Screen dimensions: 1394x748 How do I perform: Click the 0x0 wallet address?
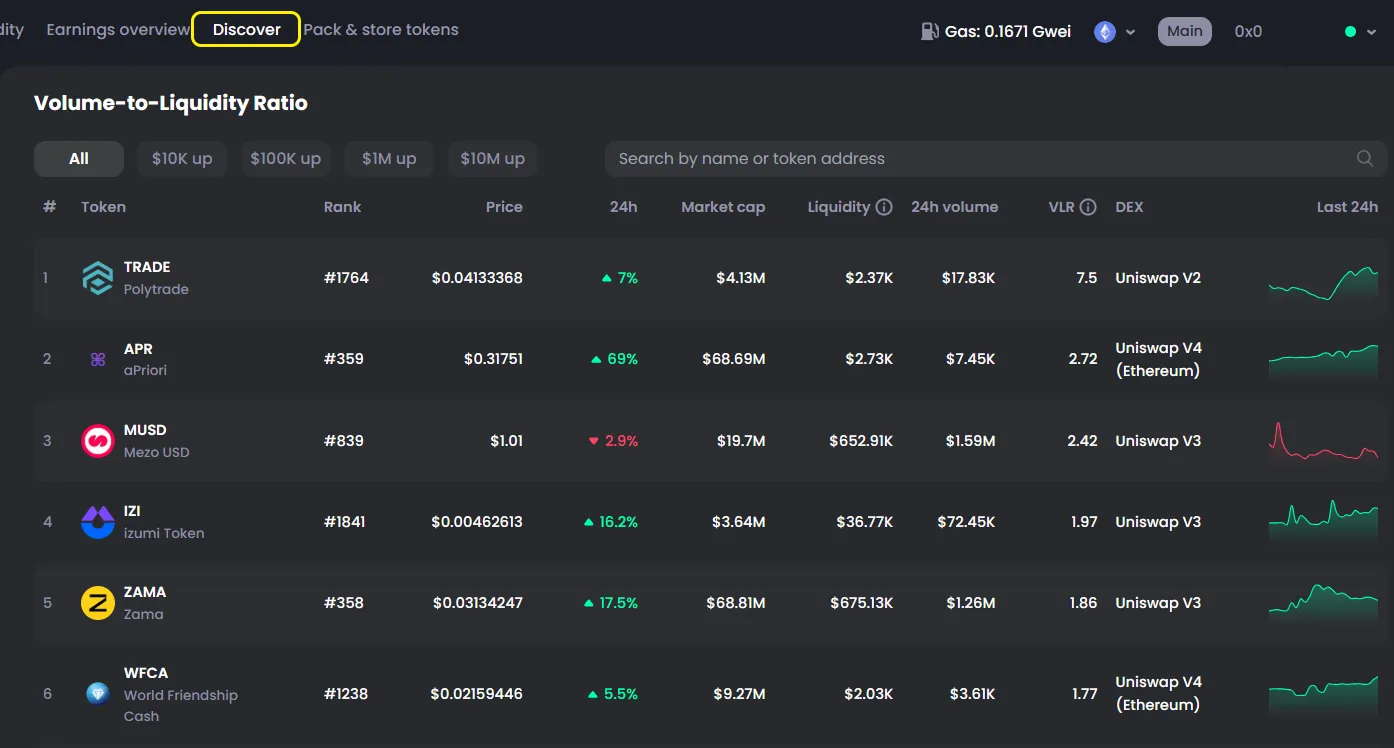coord(1248,31)
